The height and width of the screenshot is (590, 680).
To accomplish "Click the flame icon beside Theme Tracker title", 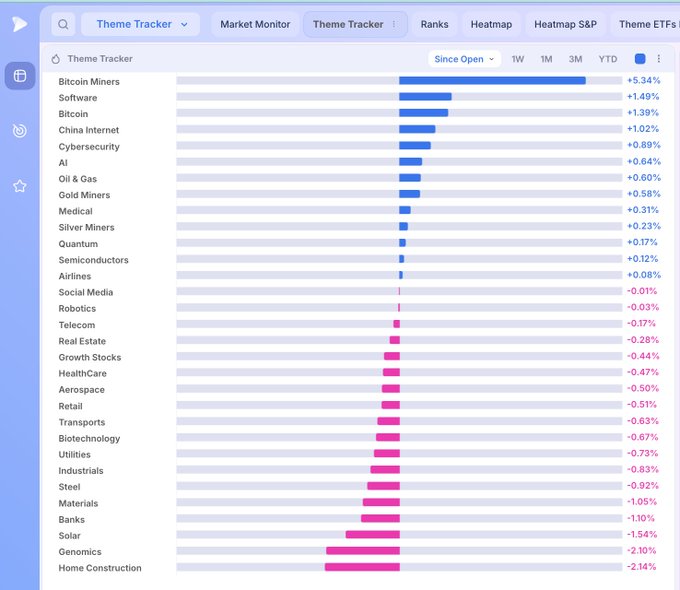I will coord(56,59).
